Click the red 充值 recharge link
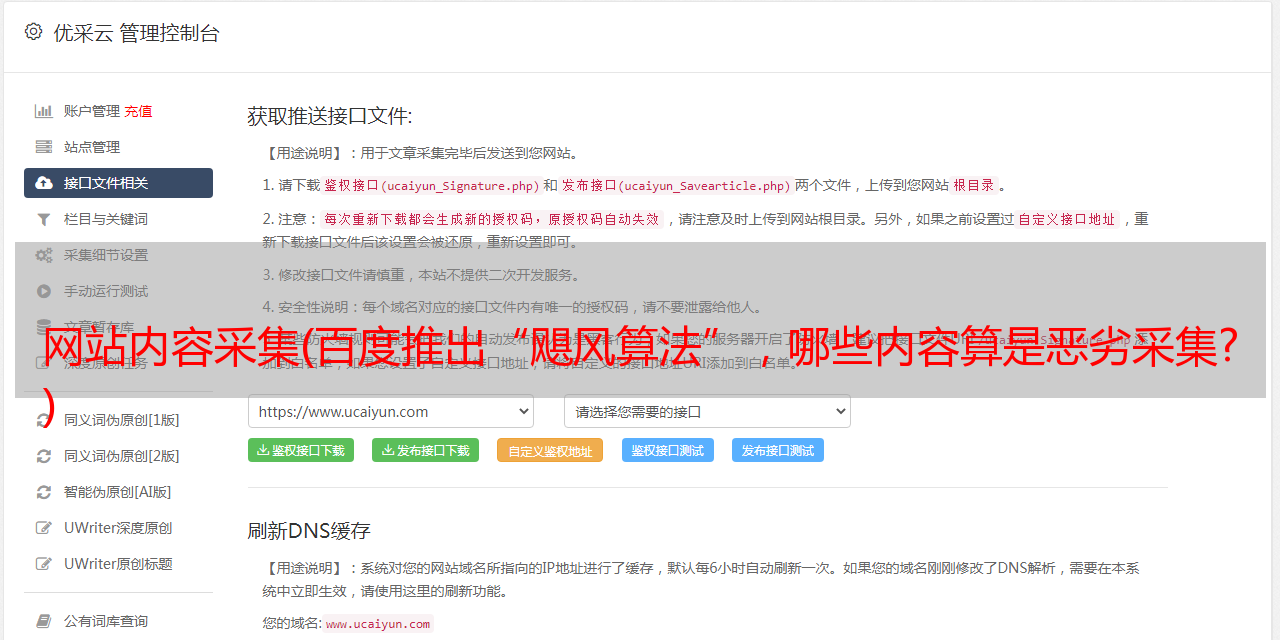 (138, 111)
